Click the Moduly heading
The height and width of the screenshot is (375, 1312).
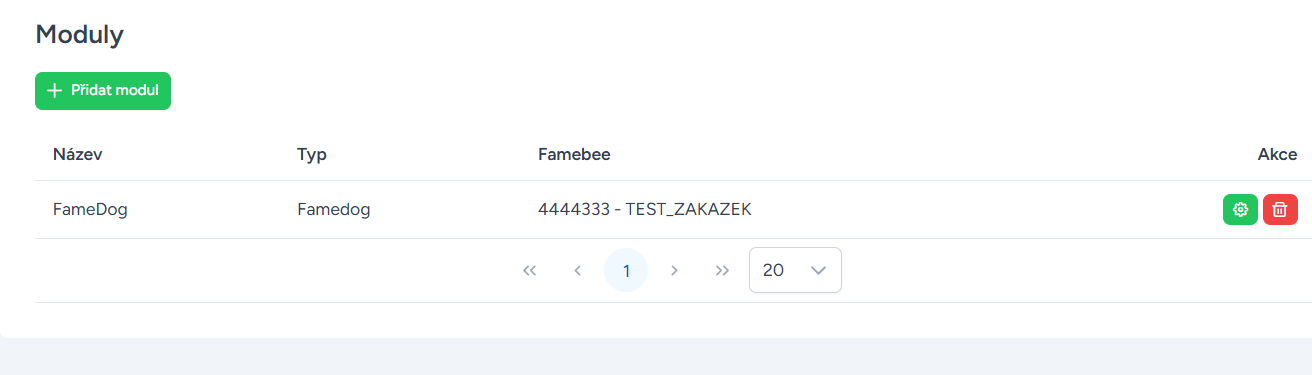79,34
